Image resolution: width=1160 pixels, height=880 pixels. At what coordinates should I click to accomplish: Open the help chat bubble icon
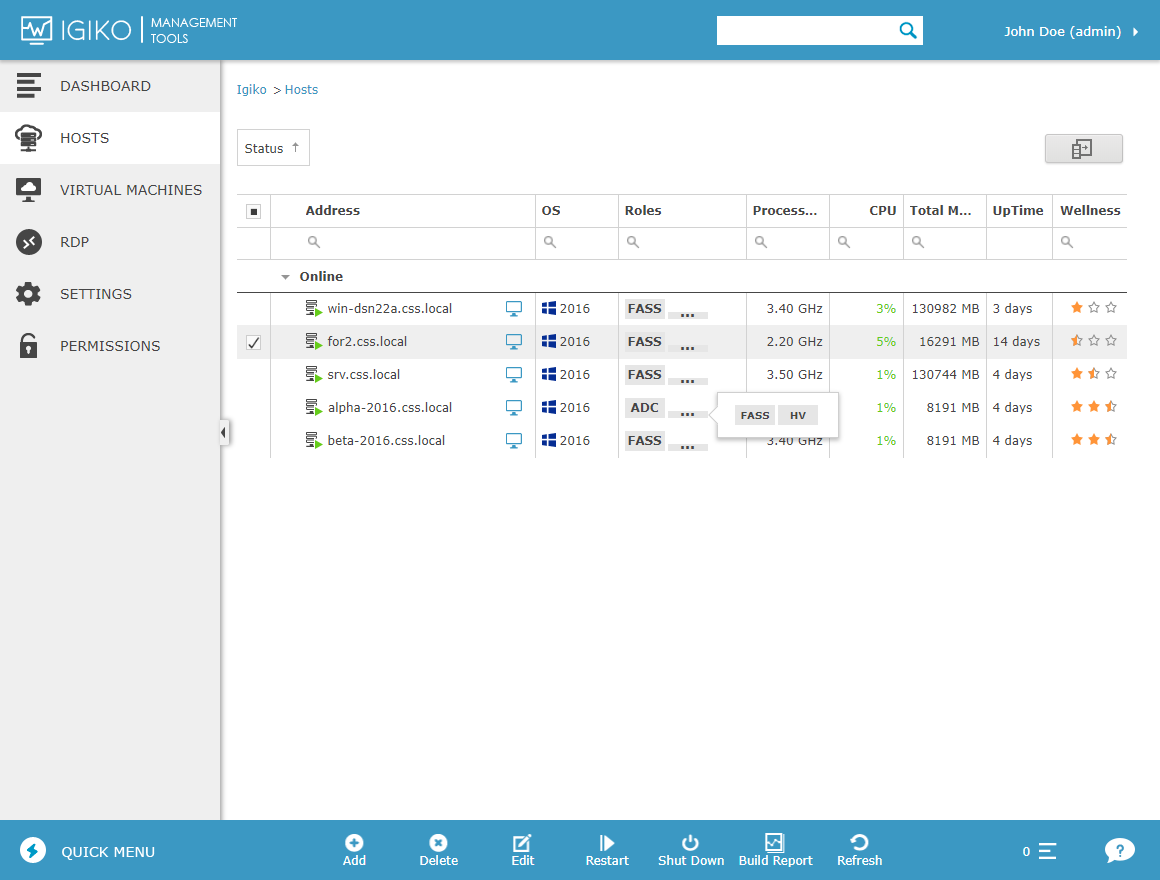1119,851
